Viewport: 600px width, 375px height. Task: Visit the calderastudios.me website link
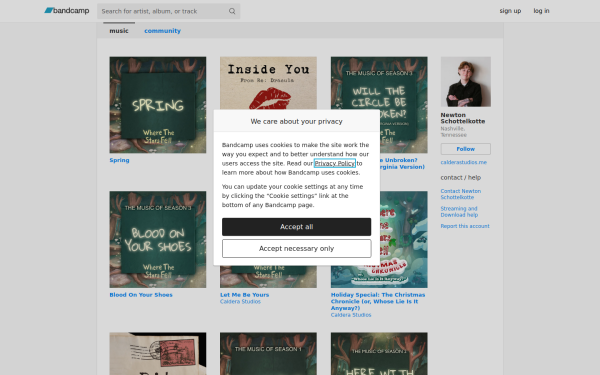(463, 162)
